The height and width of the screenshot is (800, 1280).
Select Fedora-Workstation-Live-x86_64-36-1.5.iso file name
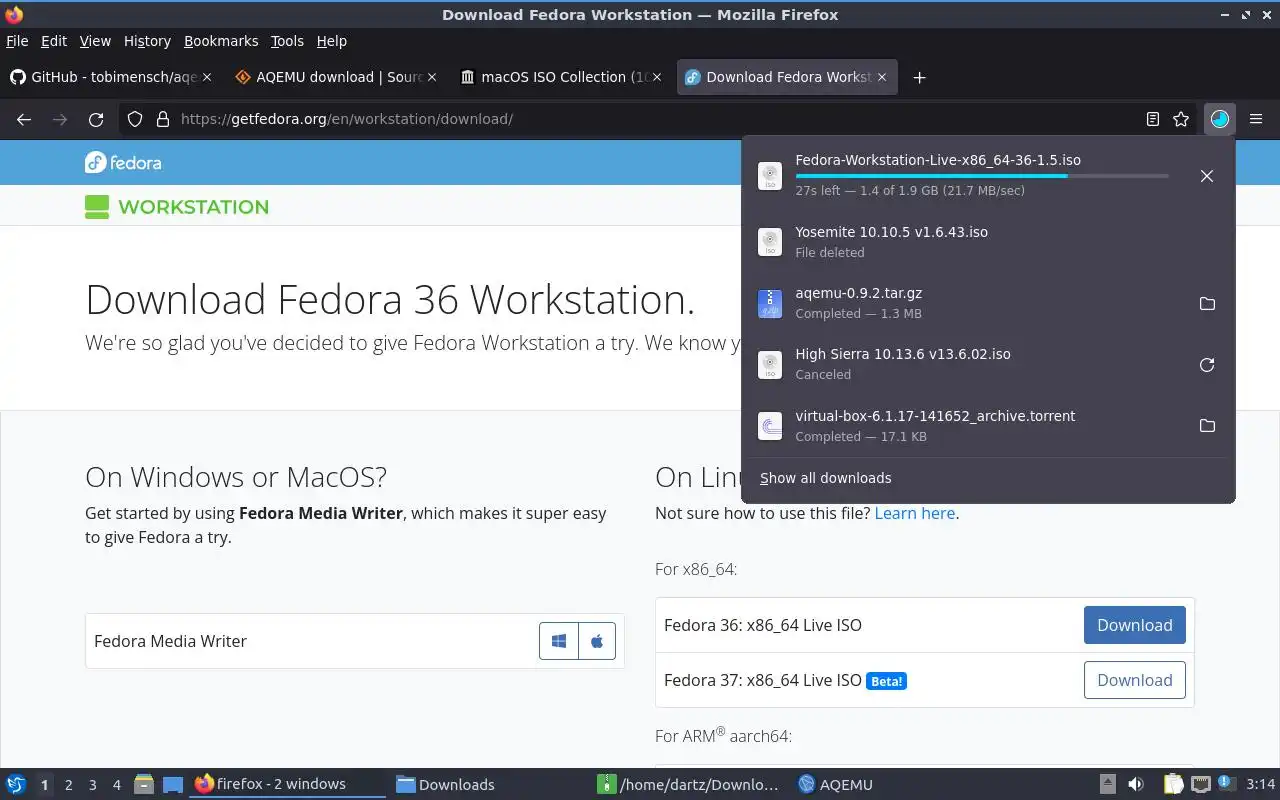click(938, 160)
